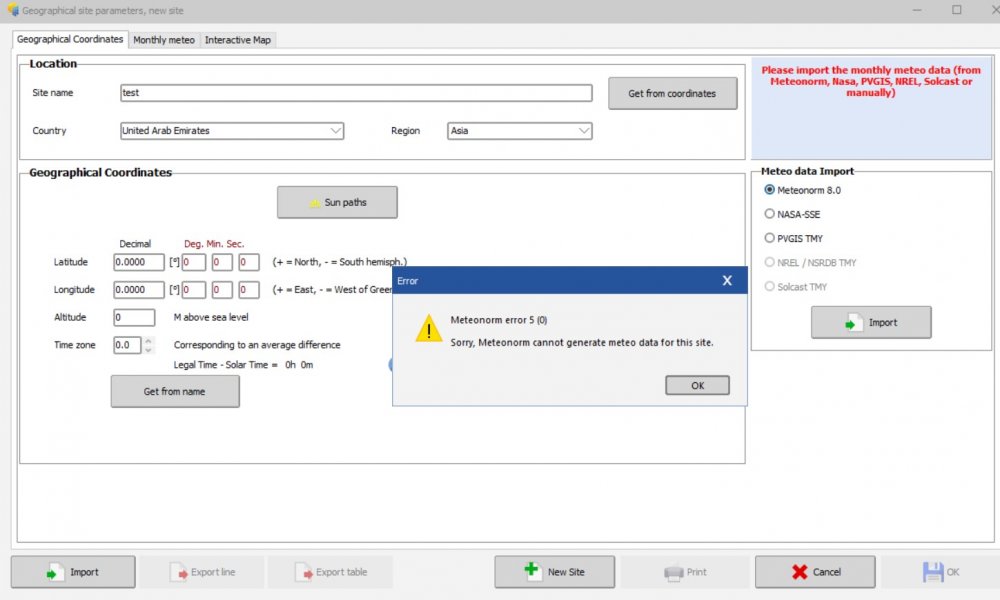Close the Error dialog with X
This screenshot has height=600, width=1000.
[x=727, y=281]
